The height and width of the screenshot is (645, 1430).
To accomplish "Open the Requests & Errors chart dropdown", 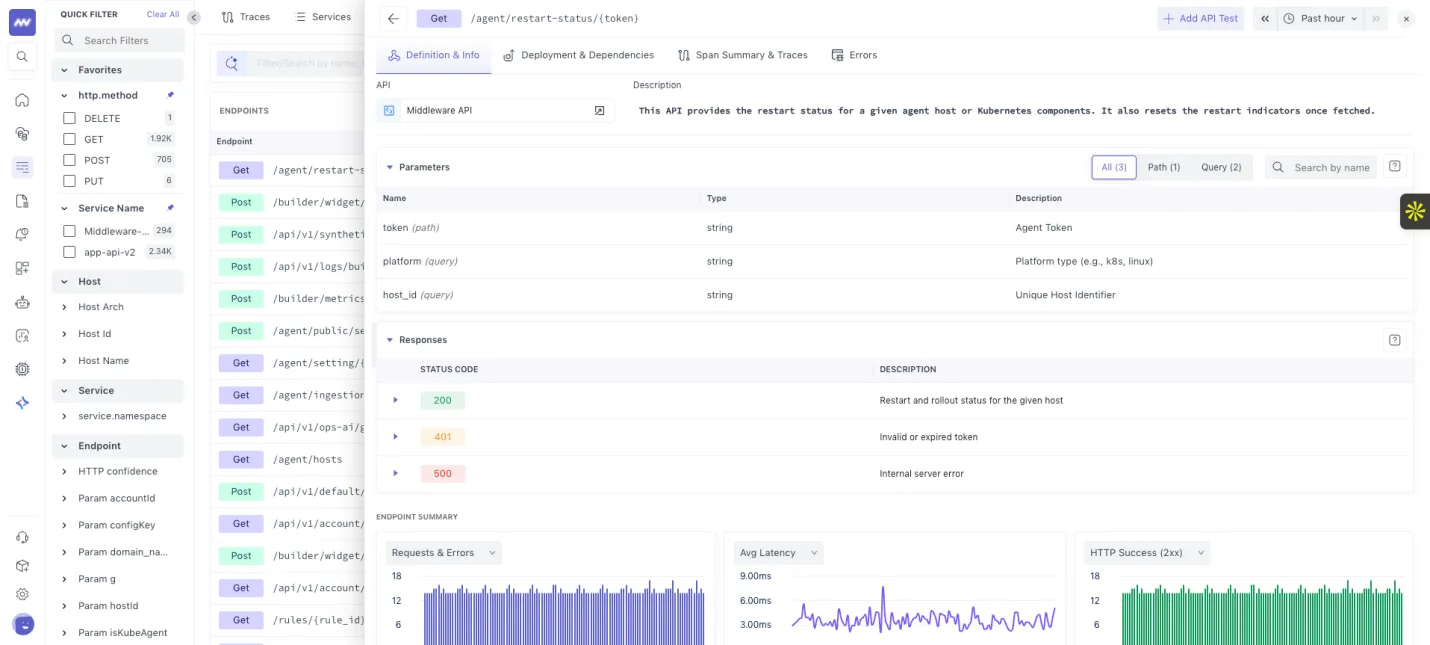I will click(444, 553).
